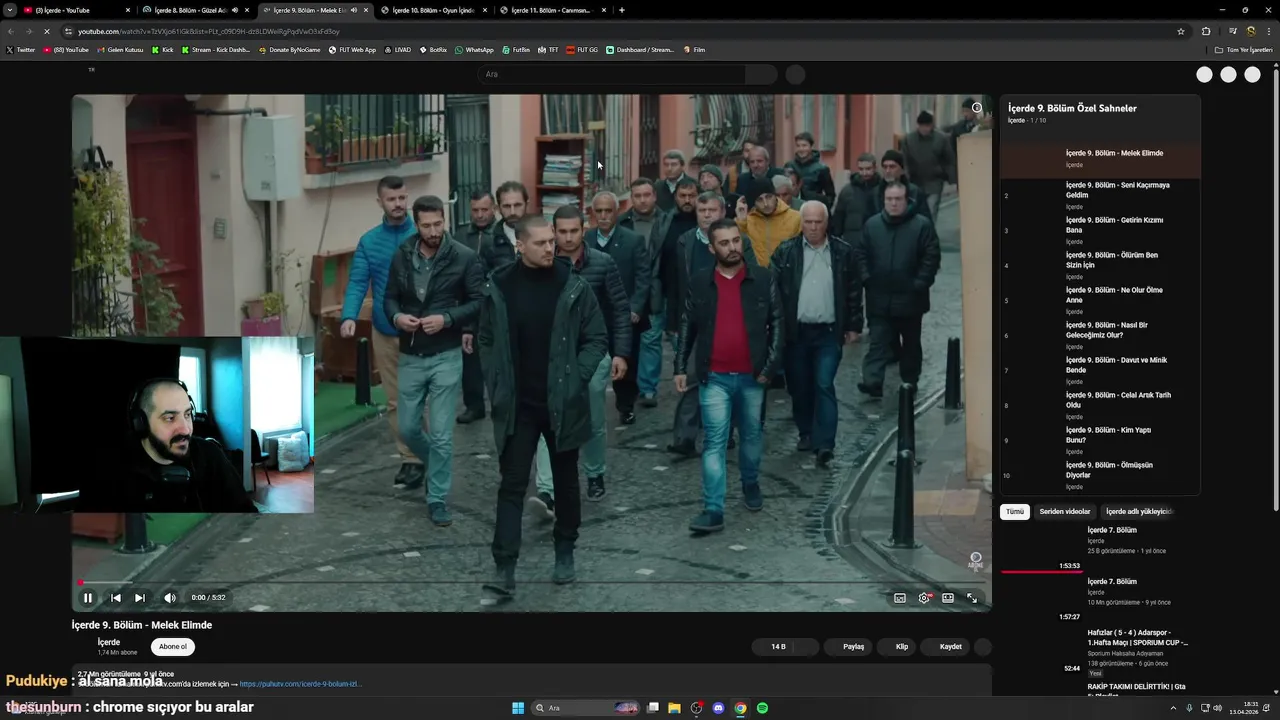Play playlist item "Ölmüşsün Diyorlar"
Screen dimensions: 1280x720
pyautogui.click(x=1100, y=475)
